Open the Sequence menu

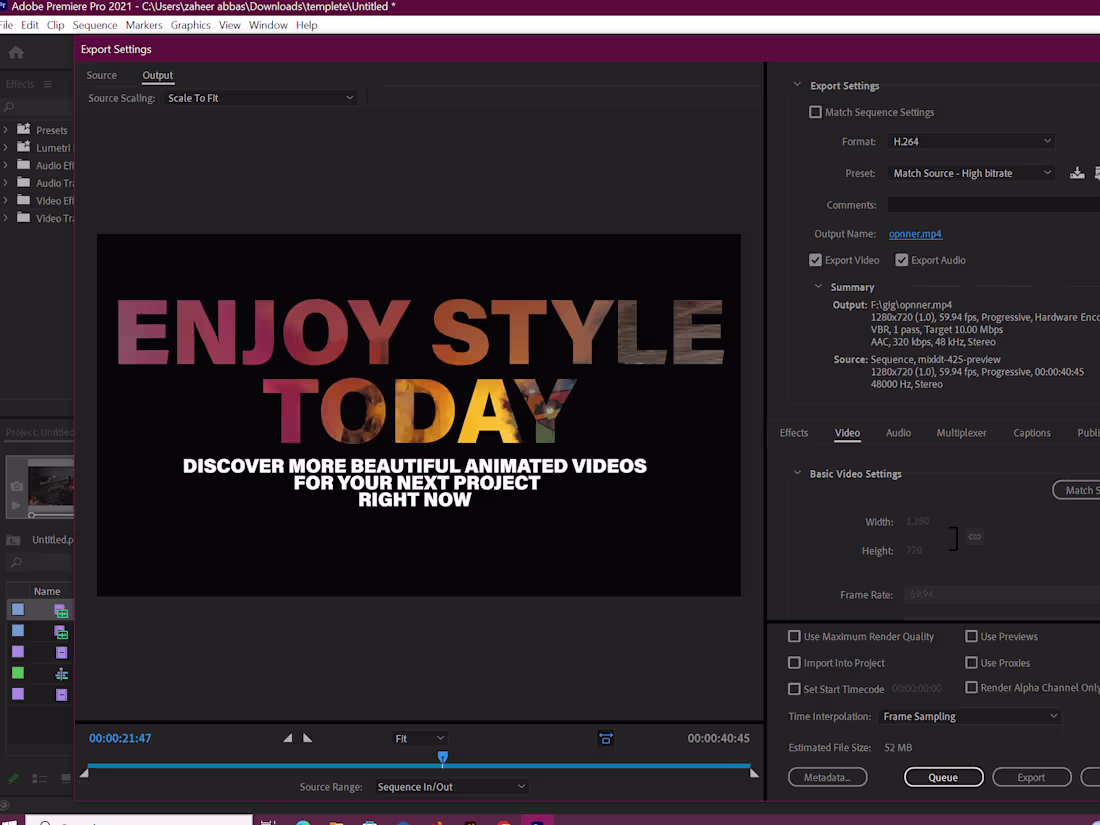(x=95, y=25)
